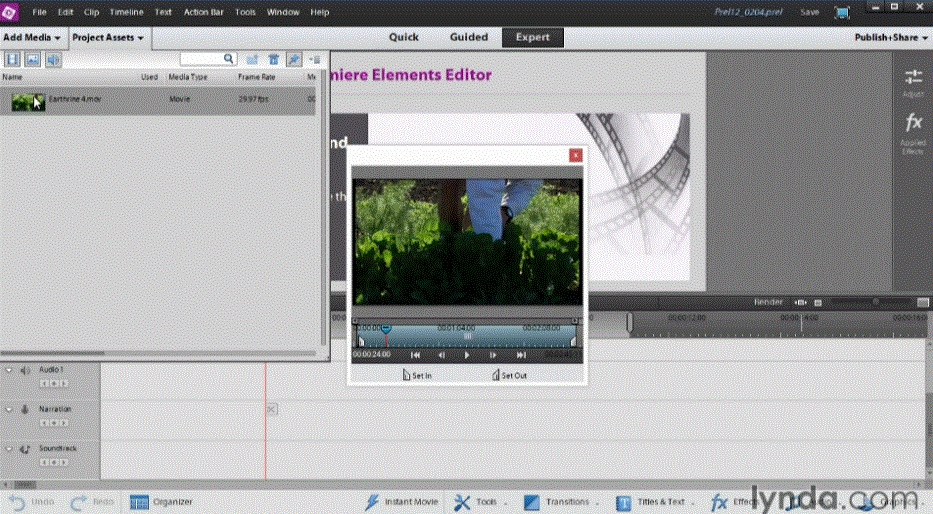The height and width of the screenshot is (514, 933).
Task: Collapse the Project Assets dropdown
Action: point(108,37)
